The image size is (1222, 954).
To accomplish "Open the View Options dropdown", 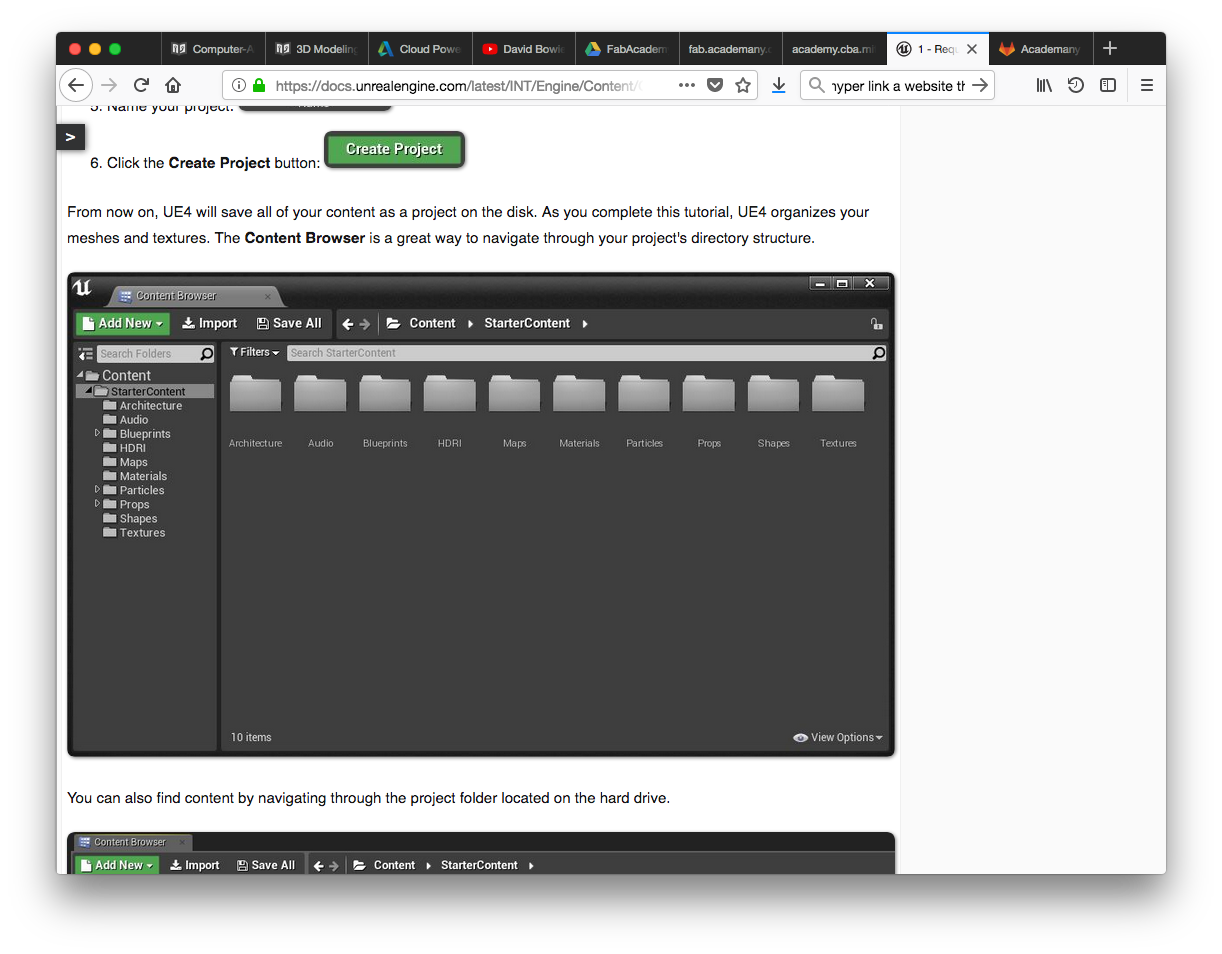I will (838, 737).
